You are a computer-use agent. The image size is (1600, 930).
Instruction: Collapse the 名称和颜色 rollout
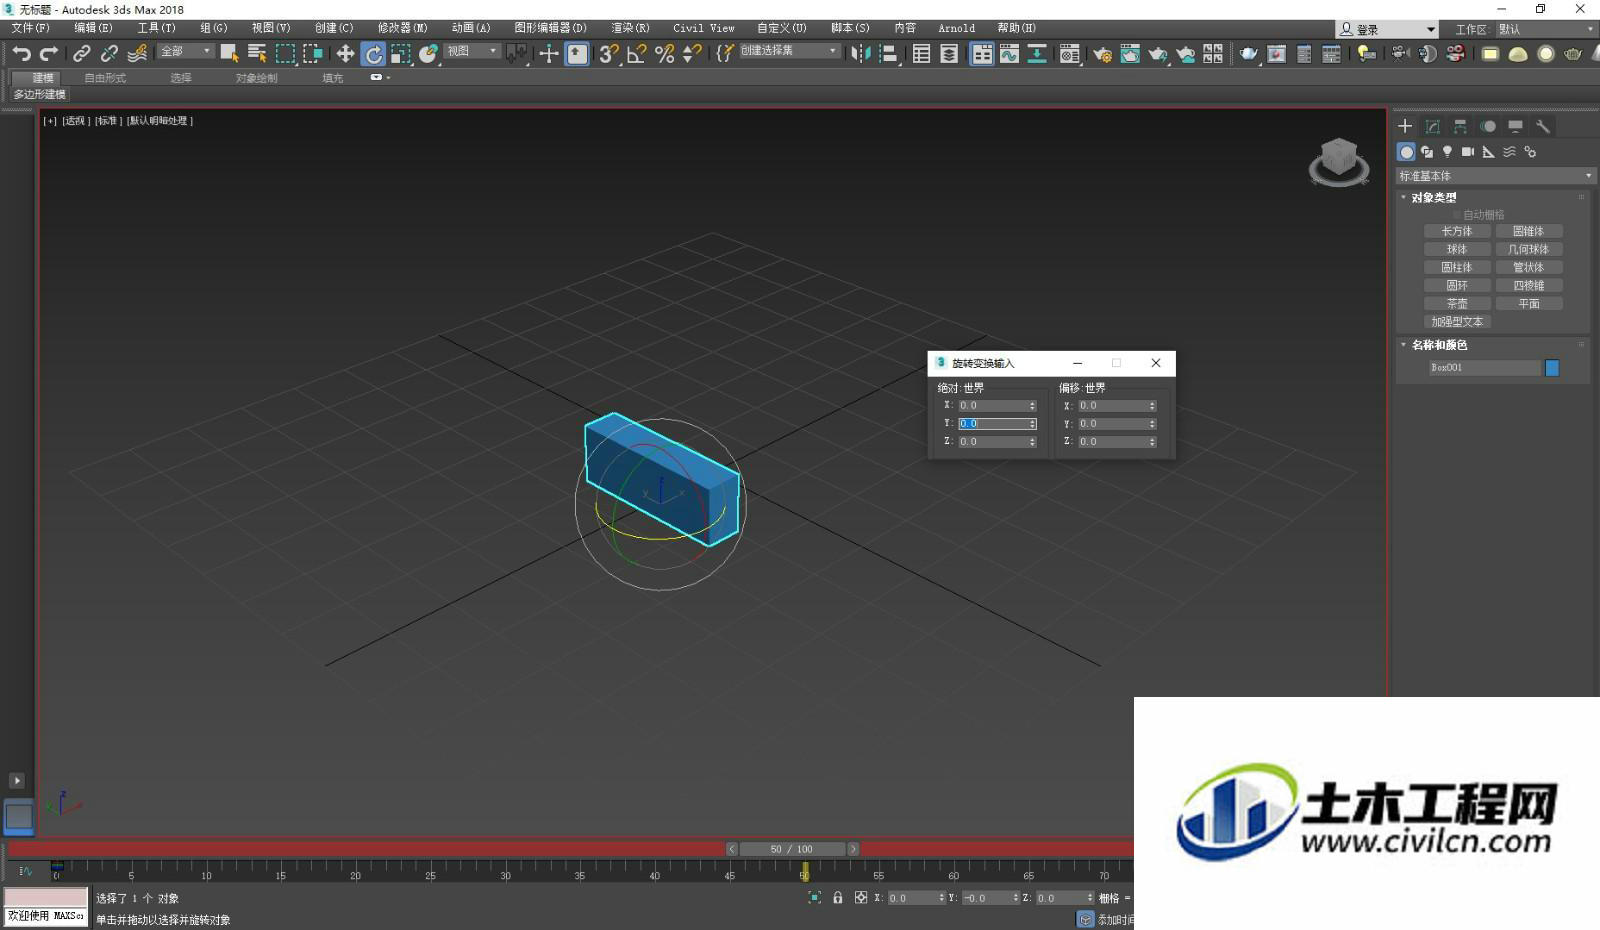pos(1438,345)
